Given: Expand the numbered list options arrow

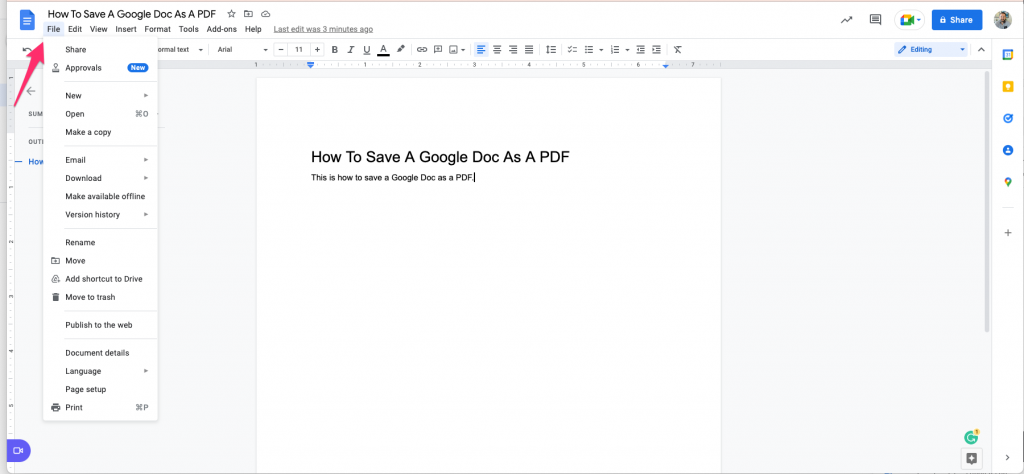Looking at the screenshot, I should tap(627, 50).
